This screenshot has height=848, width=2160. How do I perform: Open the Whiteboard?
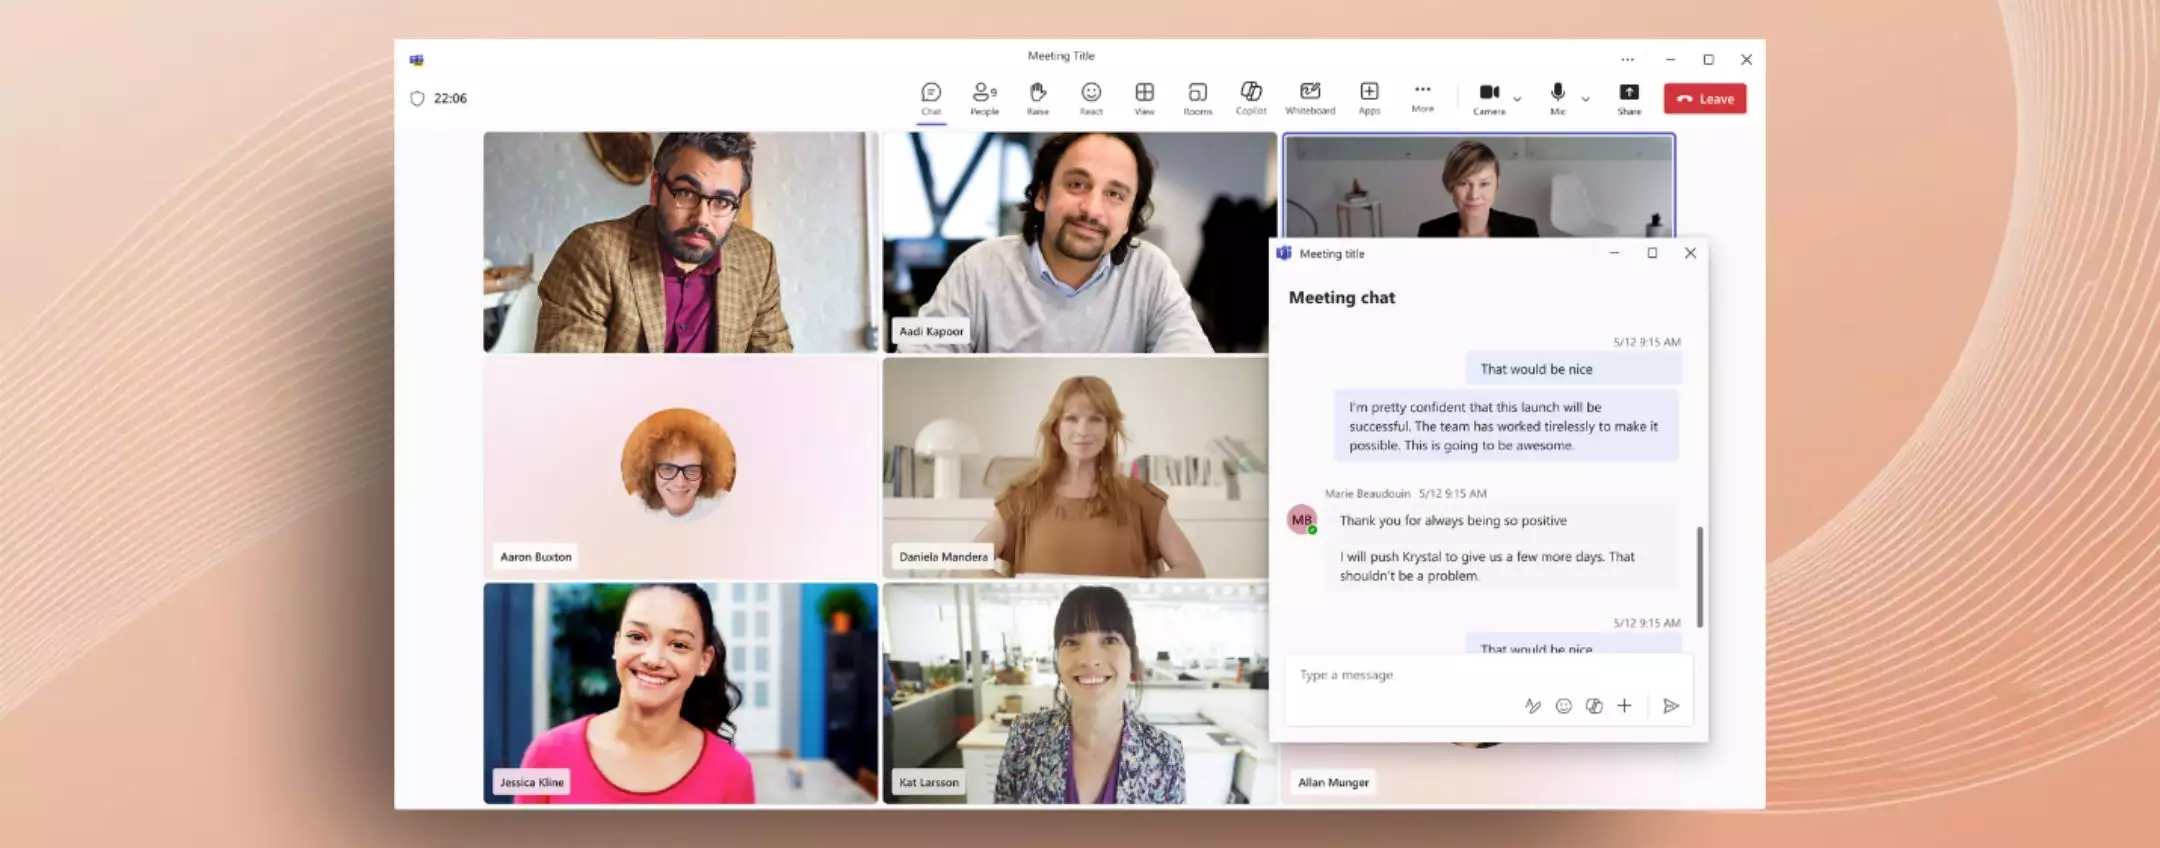tap(1310, 98)
